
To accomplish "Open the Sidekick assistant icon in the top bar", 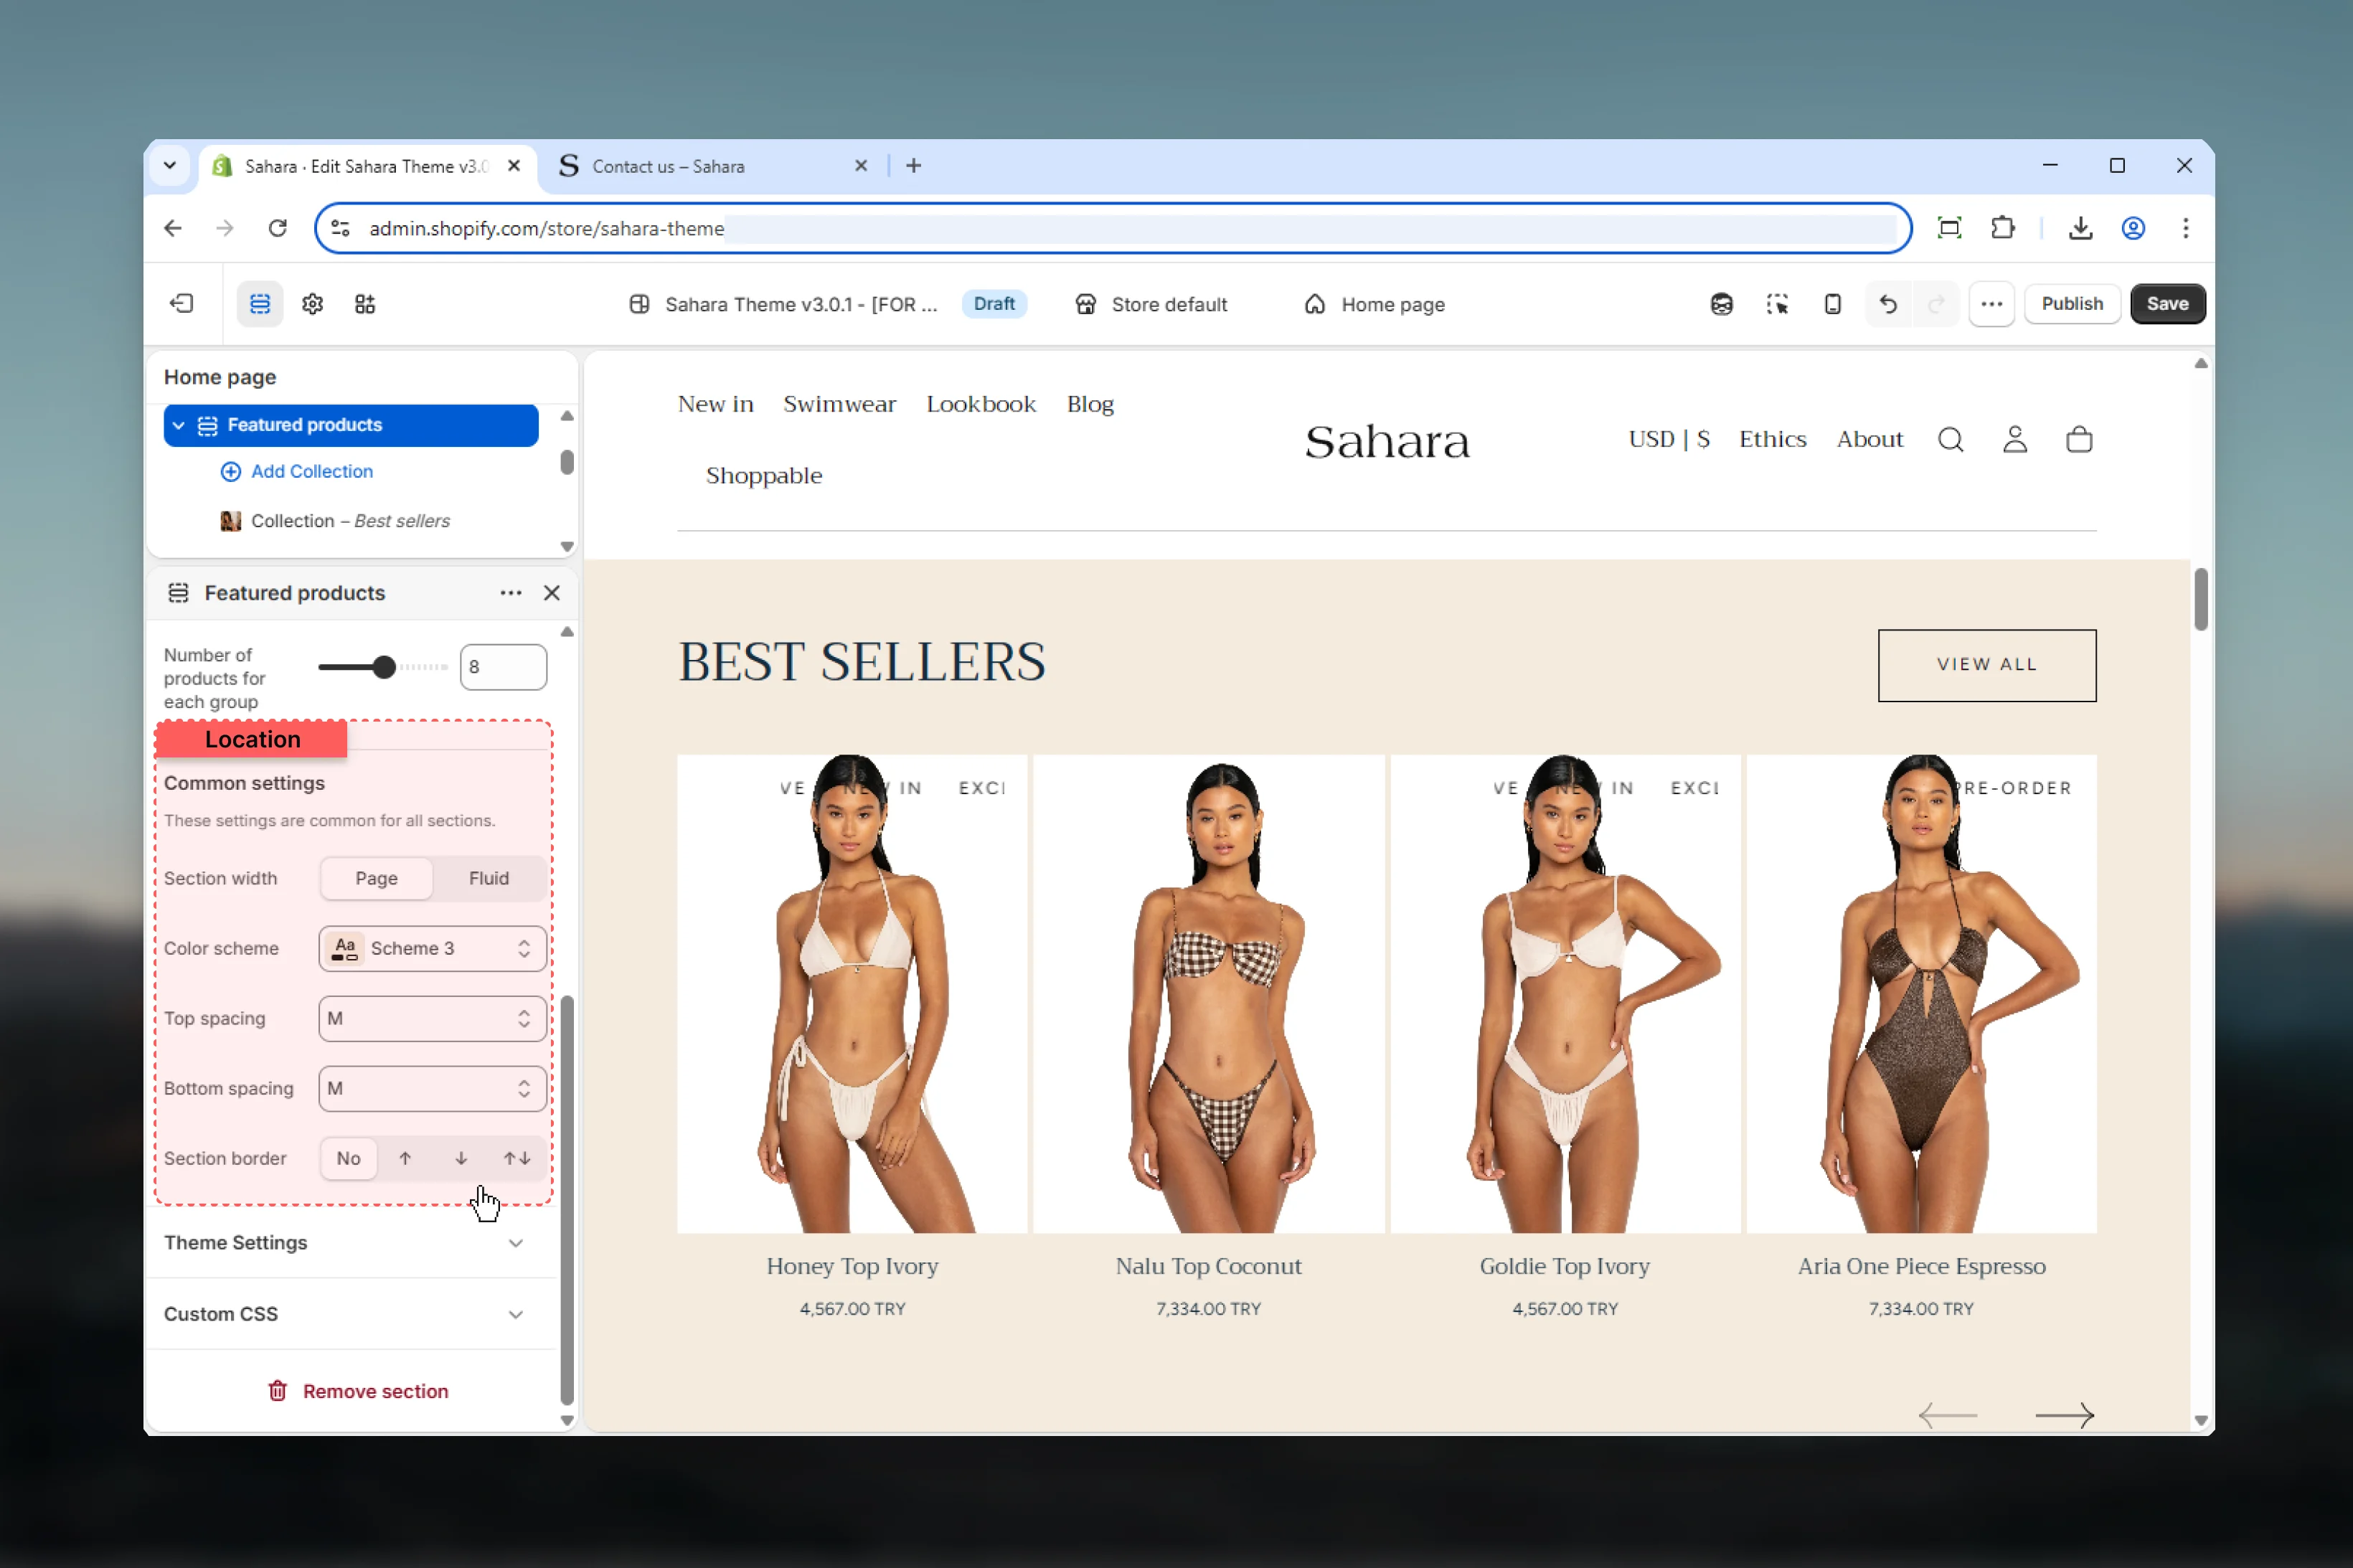I will (x=1721, y=304).
